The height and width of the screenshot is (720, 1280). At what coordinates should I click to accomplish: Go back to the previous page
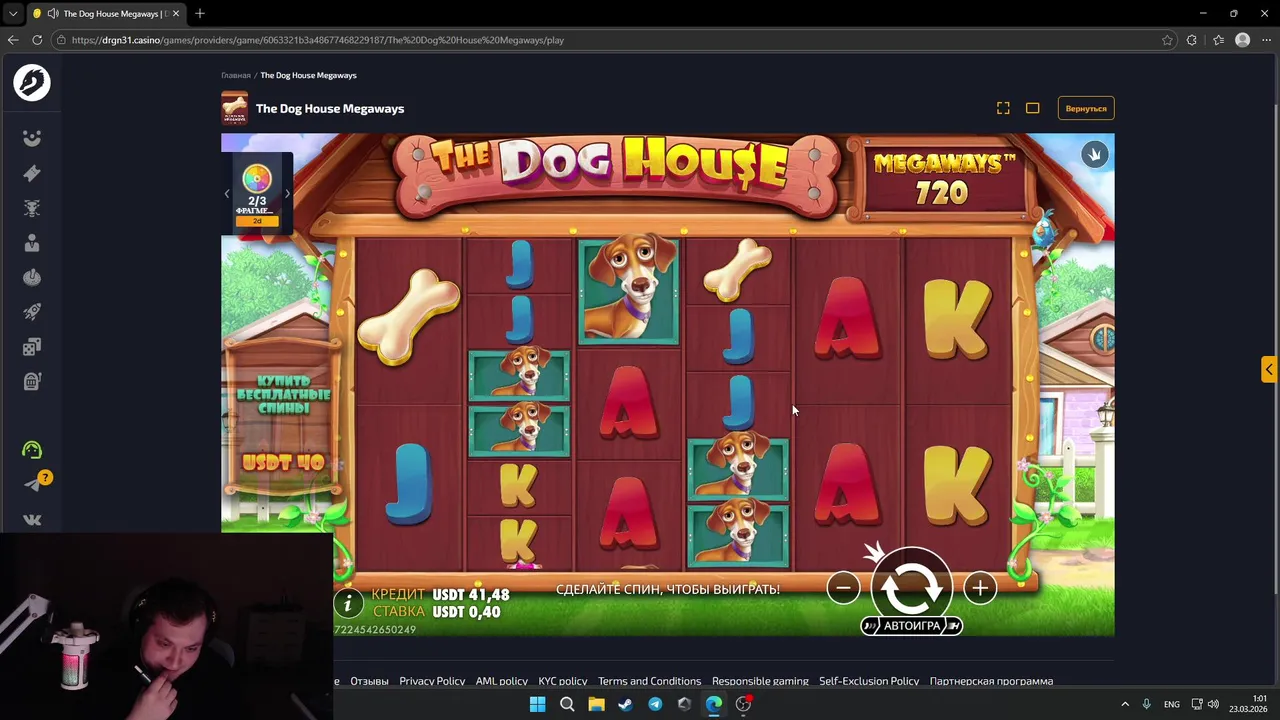(13, 40)
